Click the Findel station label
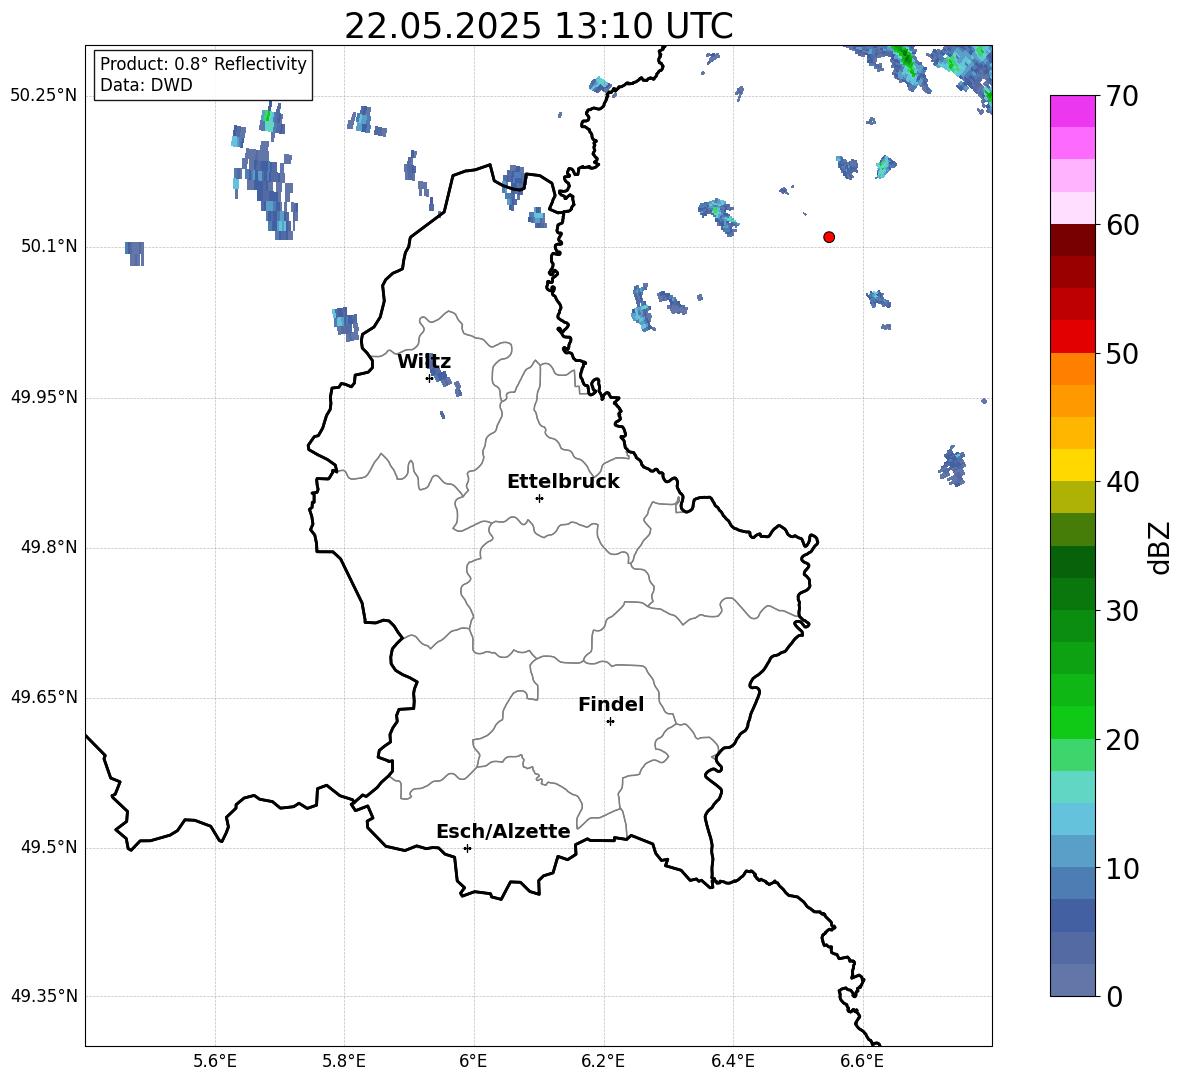The width and height of the screenshot is (1184, 1081). [x=611, y=704]
